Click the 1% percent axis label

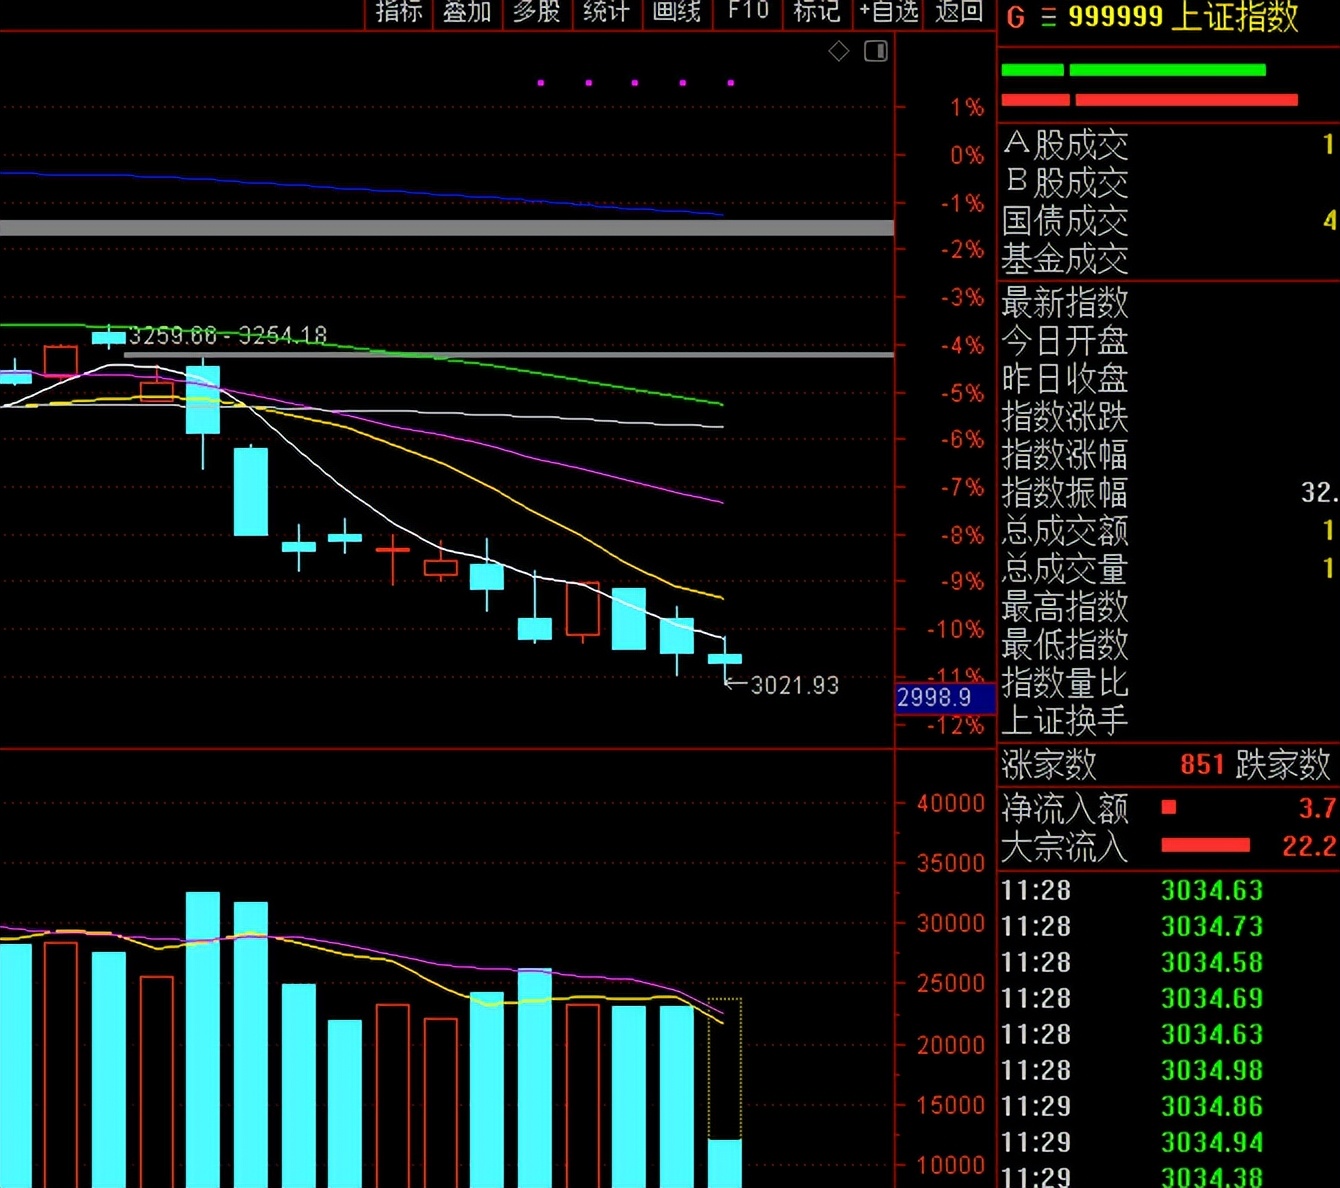coord(967,107)
